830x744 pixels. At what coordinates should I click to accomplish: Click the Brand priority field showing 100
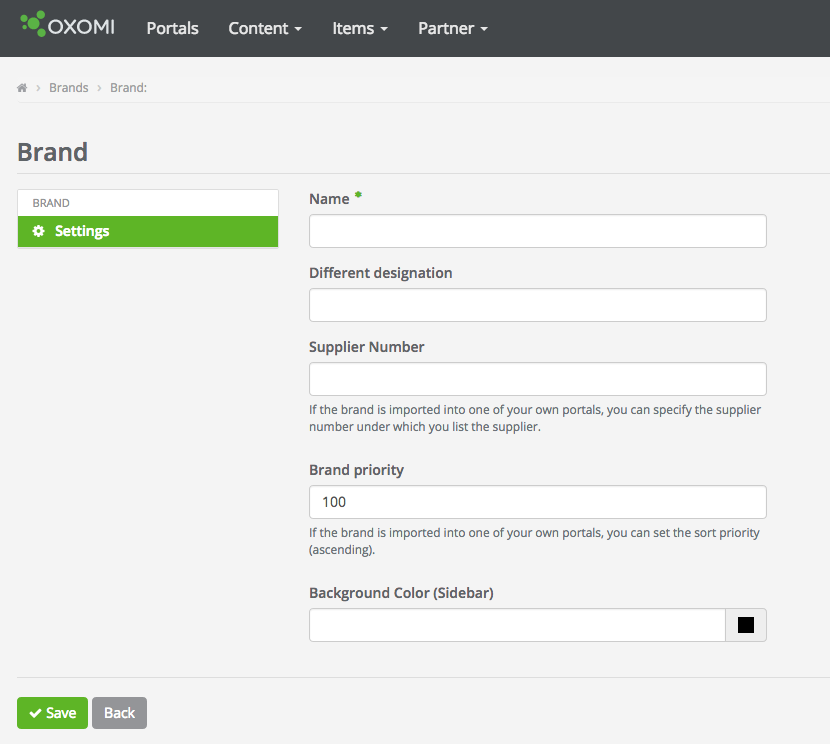pyautogui.click(x=537, y=502)
